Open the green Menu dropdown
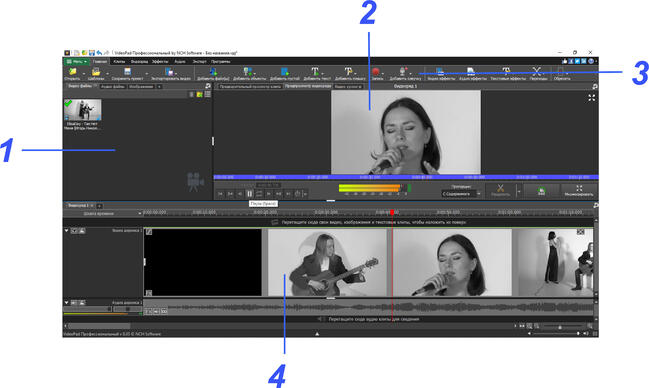The width and height of the screenshot is (649, 388). pos(77,61)
